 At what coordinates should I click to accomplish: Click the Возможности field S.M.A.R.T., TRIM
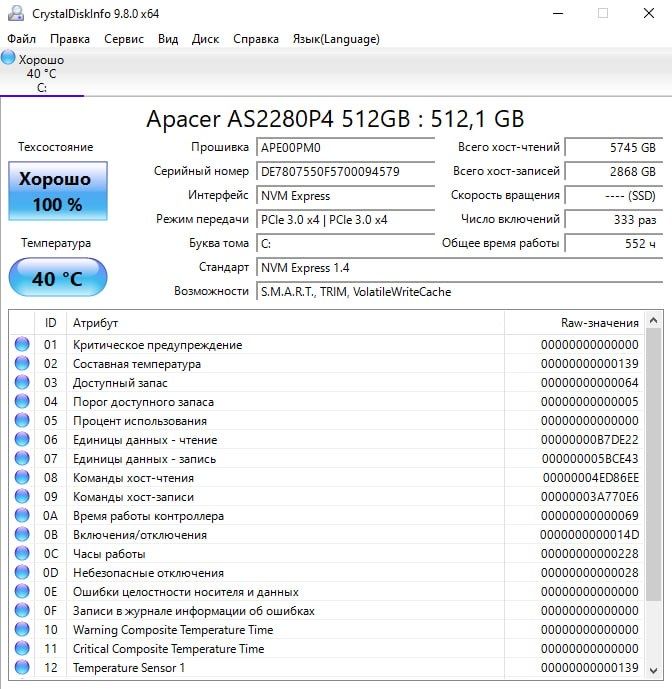(459, 292)
